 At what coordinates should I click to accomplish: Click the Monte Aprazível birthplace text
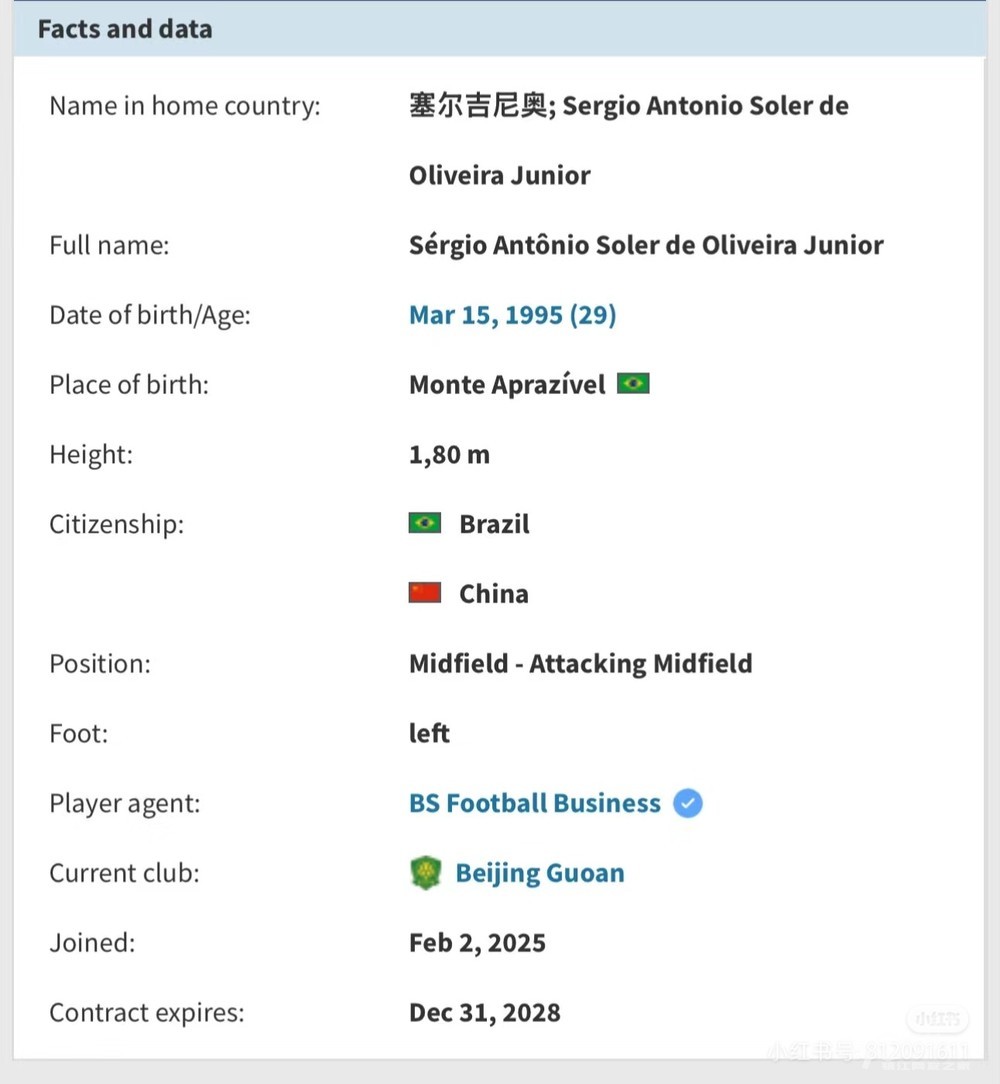[507, 385]
